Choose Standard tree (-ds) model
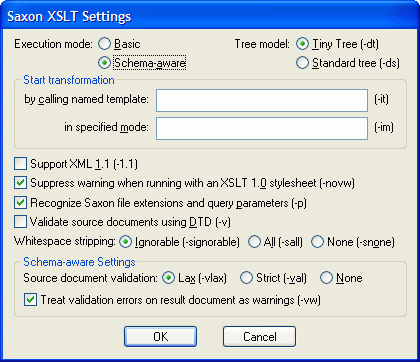Screen dimensions: 420x362 click(x=302, y=63)
